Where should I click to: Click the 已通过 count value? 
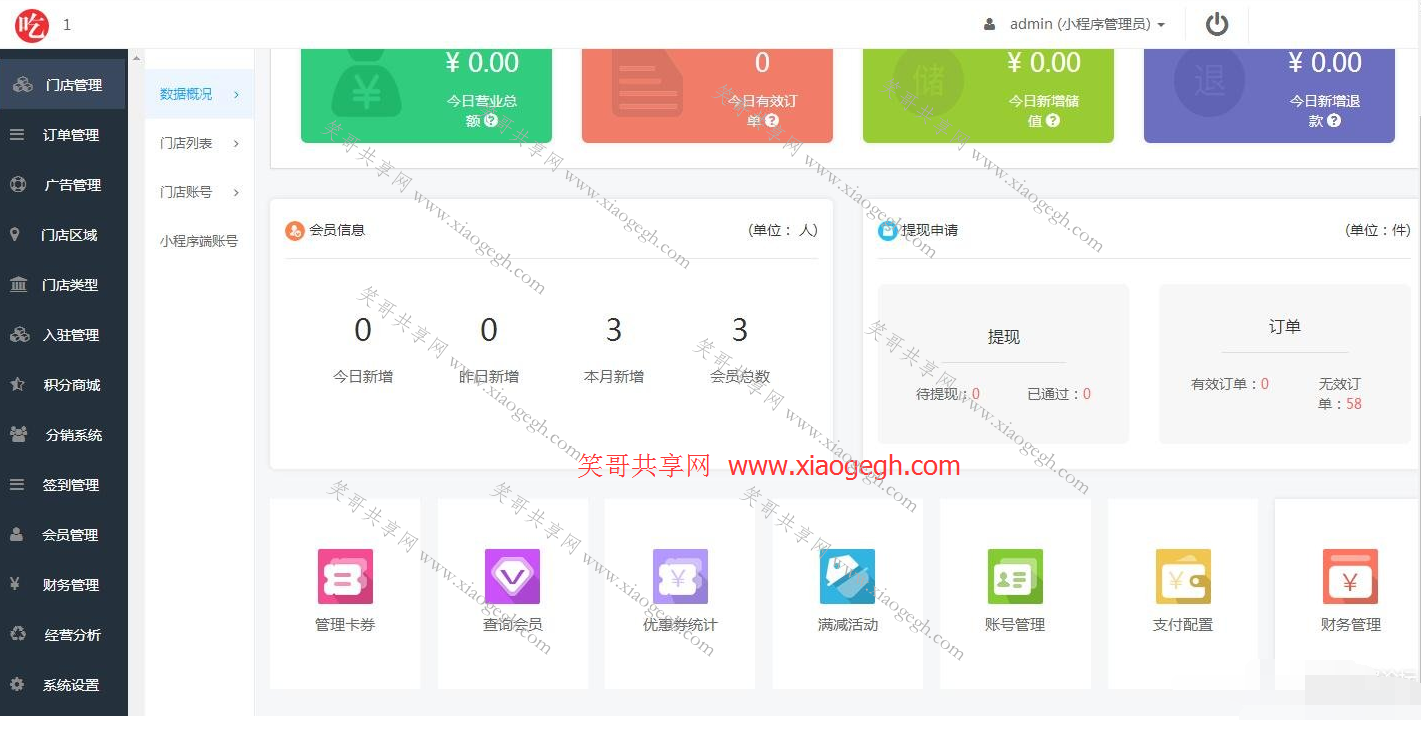[1087, 394]
